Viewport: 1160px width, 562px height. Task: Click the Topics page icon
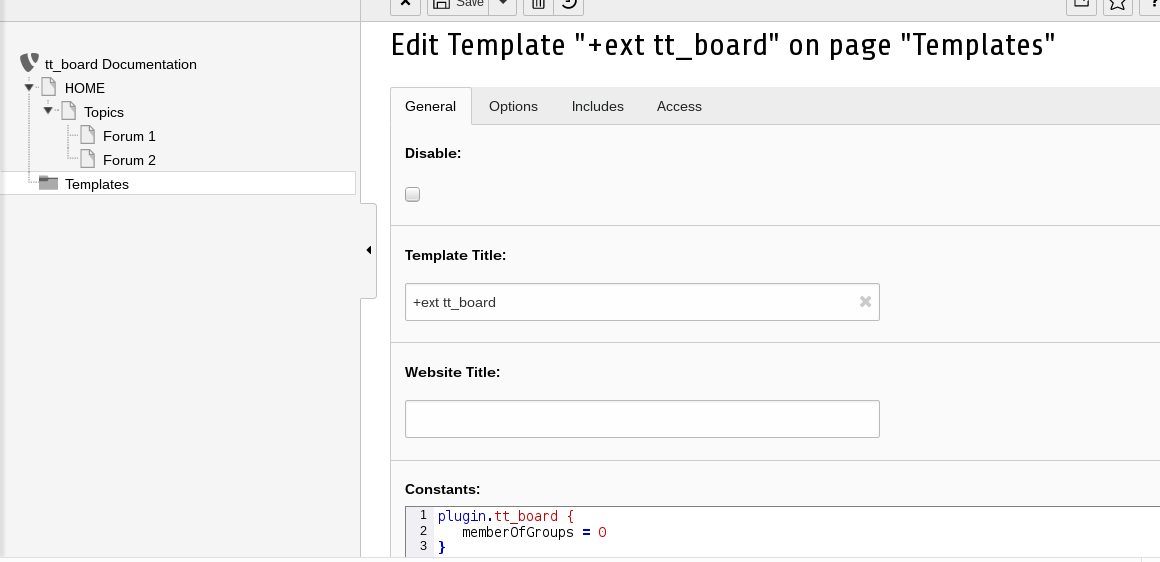pyautogui.click(x=68, y=111)
